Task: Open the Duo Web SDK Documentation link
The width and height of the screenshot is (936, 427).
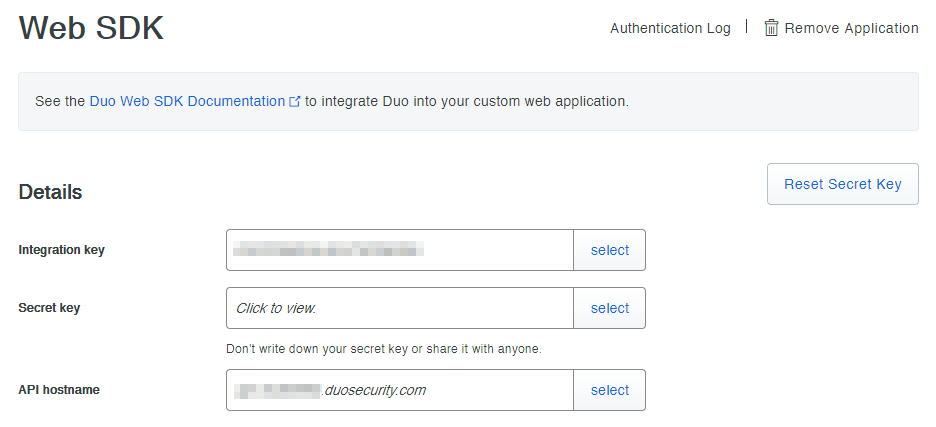Action: (x=187, y=101)
